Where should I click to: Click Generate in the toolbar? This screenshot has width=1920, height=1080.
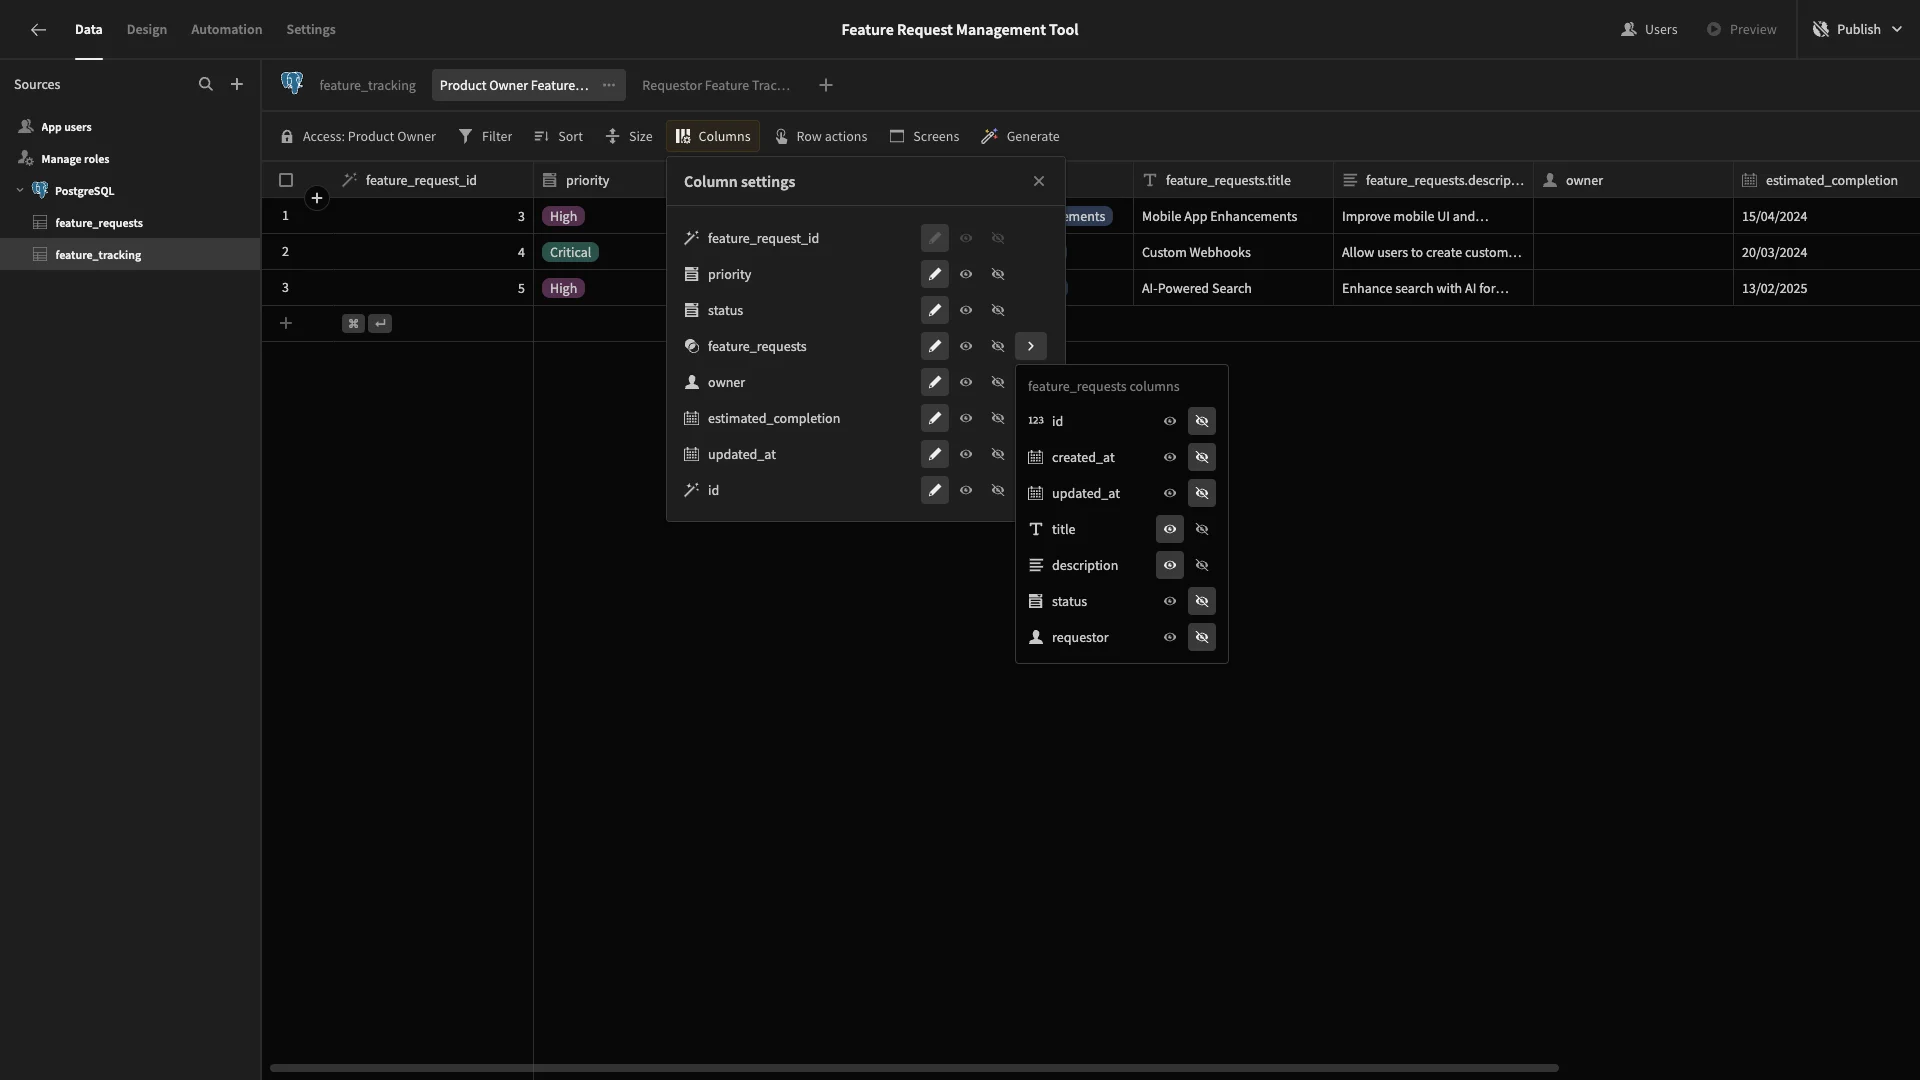click(x=1020, y=136)
